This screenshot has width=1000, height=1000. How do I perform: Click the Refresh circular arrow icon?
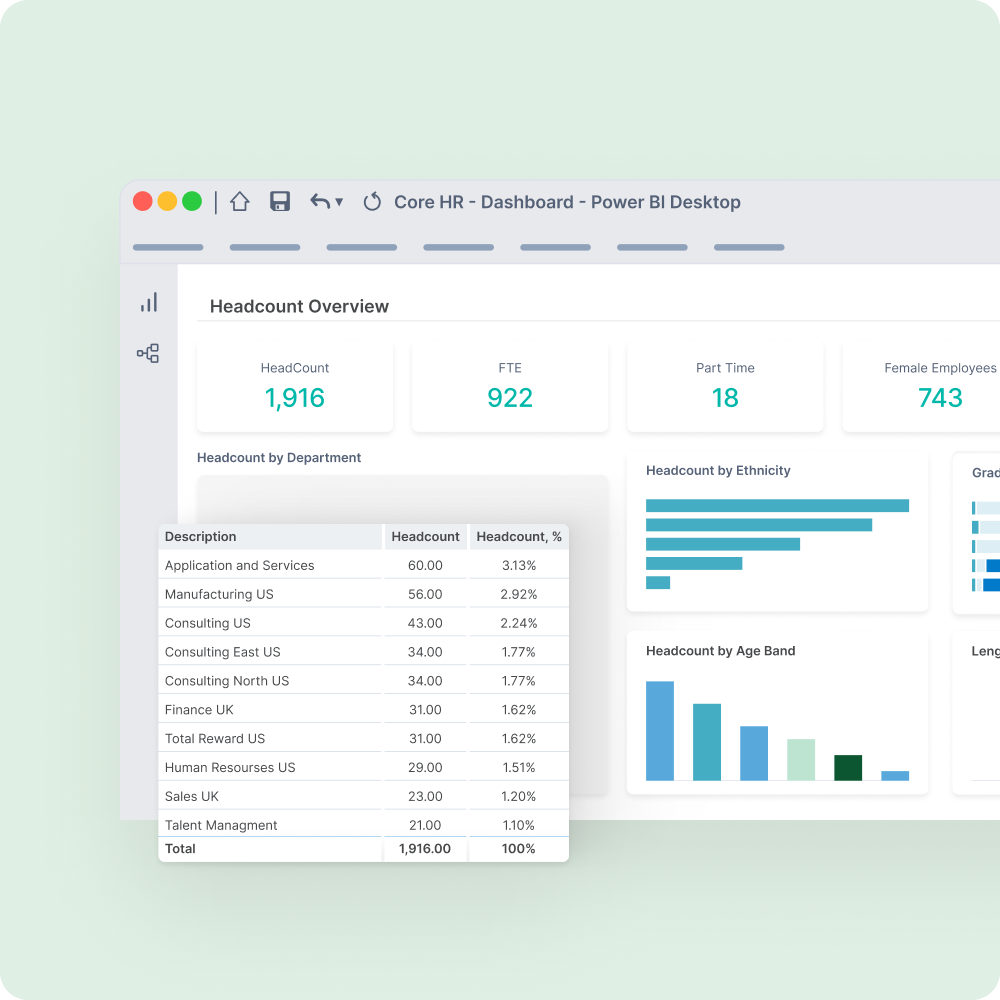click(x=372, y=202)
